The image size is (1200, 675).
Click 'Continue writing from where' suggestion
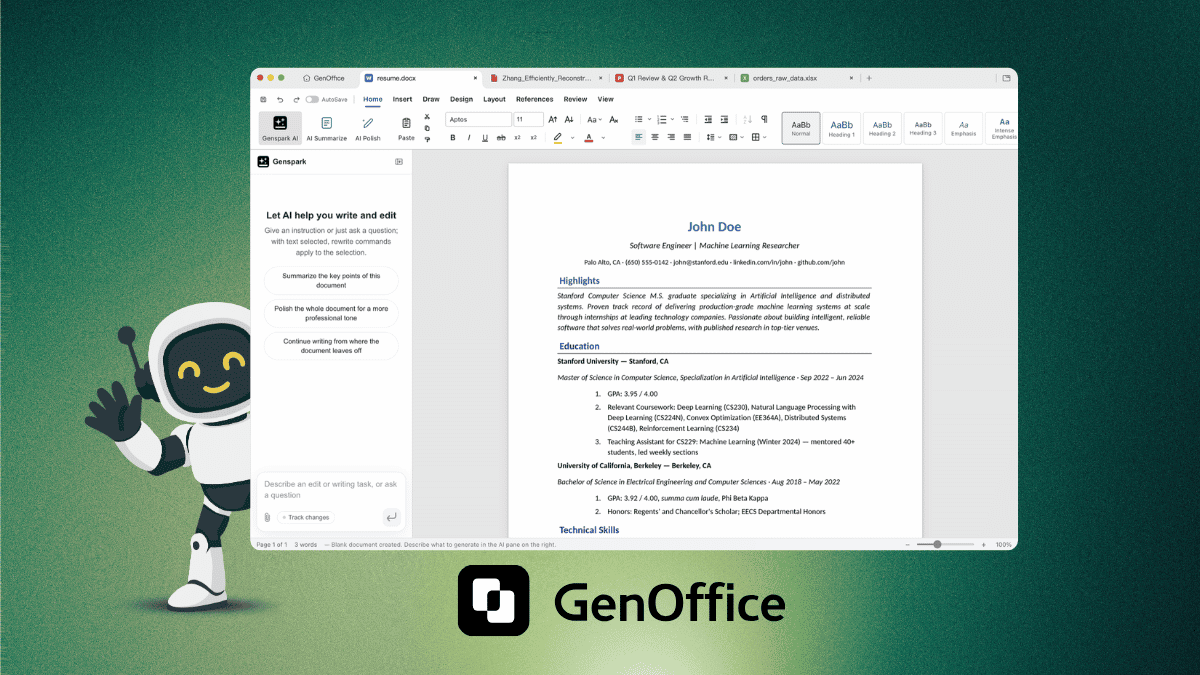click(x=331, y=346)
